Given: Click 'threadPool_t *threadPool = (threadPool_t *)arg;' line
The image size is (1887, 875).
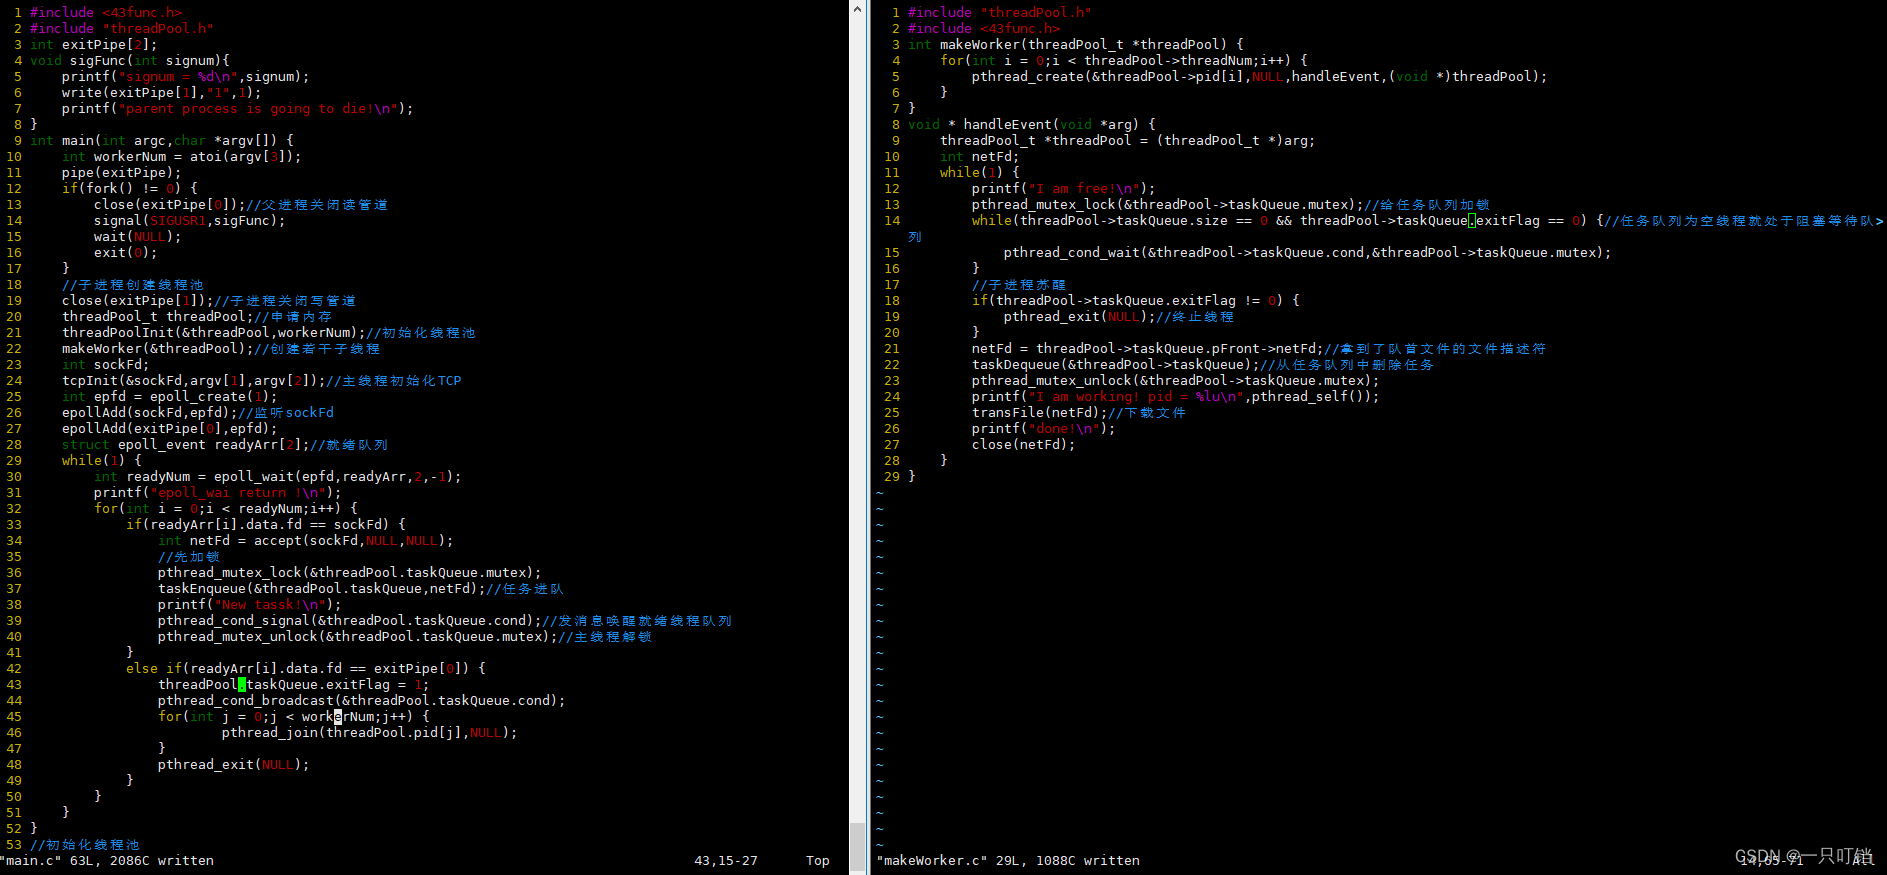Looking at the screenshot, I should pyautogui.click(x=1128, y=140).
